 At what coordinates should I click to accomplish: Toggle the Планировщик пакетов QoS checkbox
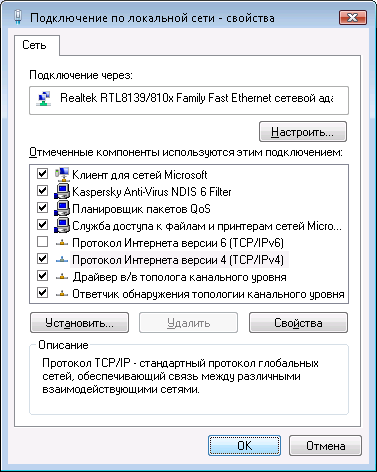42,208
